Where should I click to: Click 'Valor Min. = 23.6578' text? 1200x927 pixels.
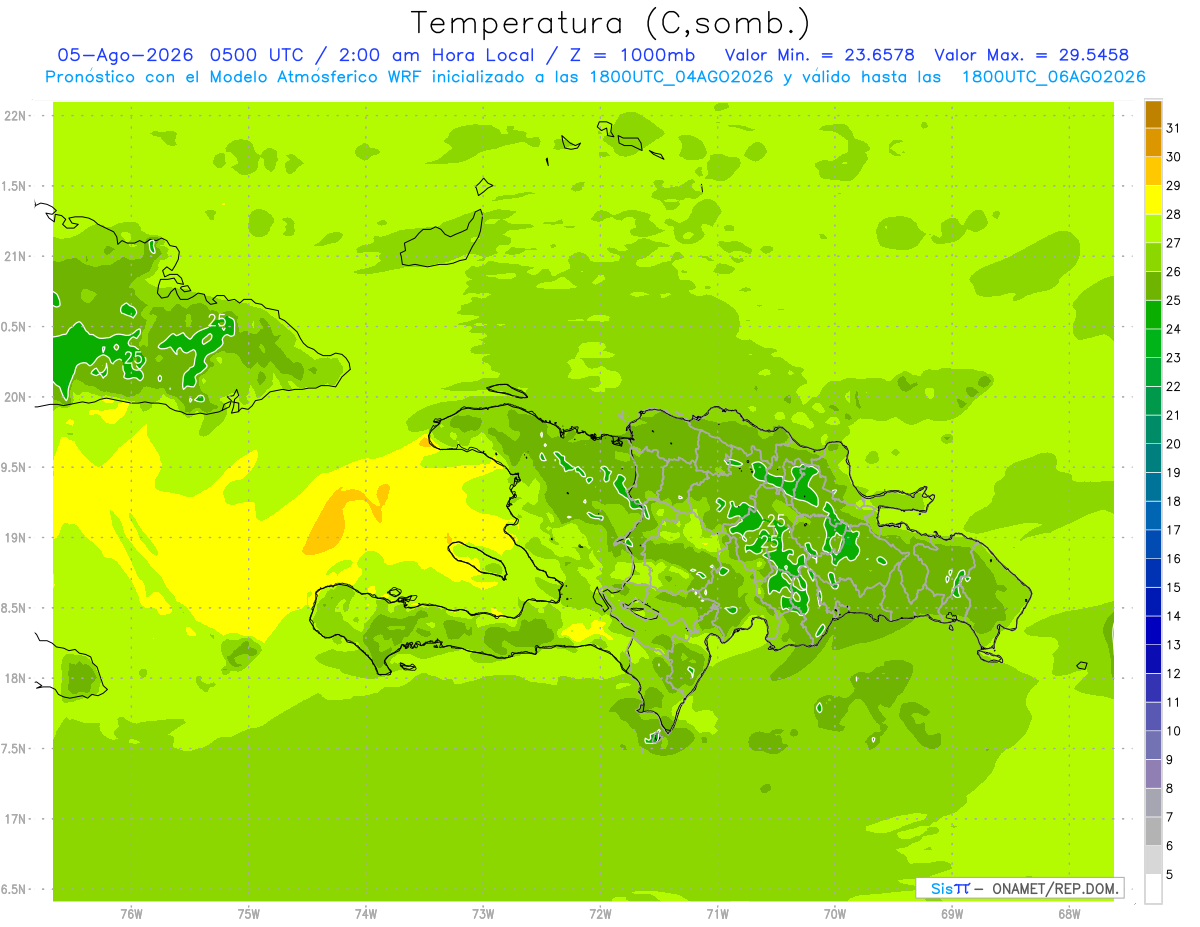822,55
